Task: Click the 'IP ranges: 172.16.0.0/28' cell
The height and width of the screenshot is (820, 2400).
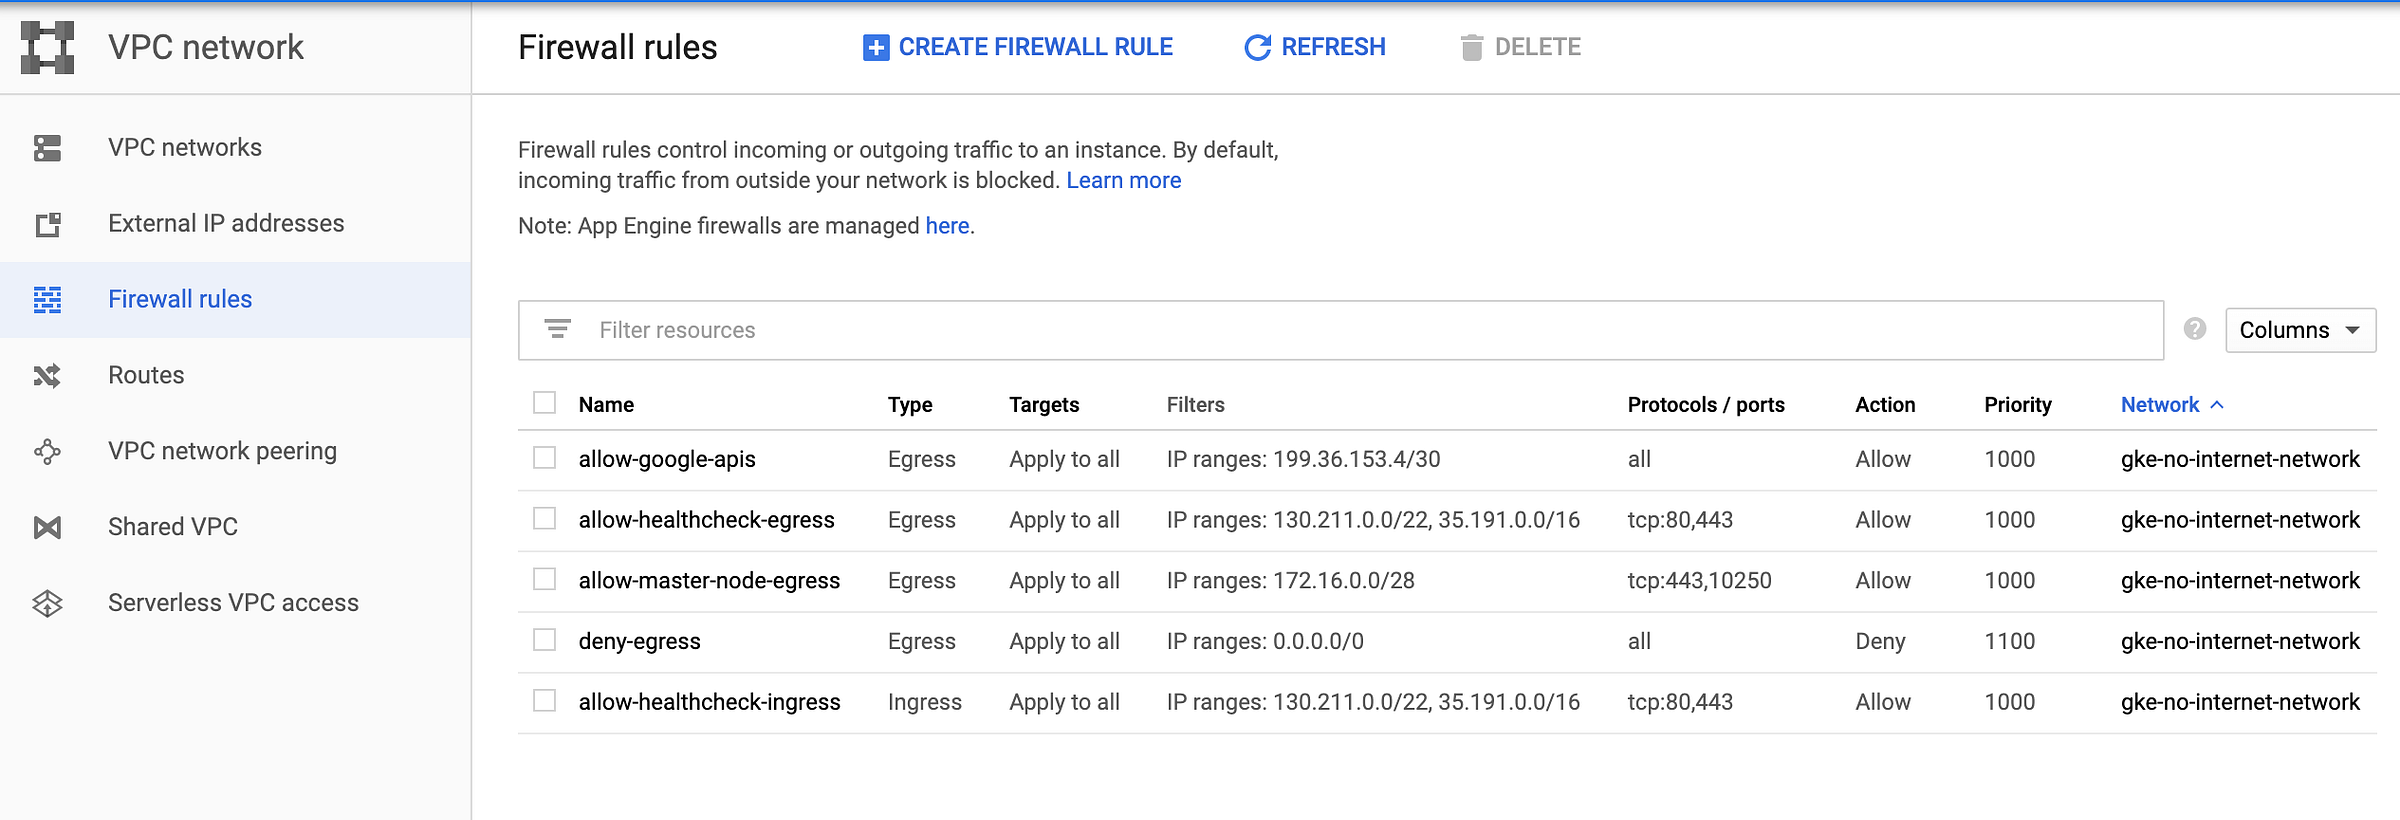Action: 1290,581
